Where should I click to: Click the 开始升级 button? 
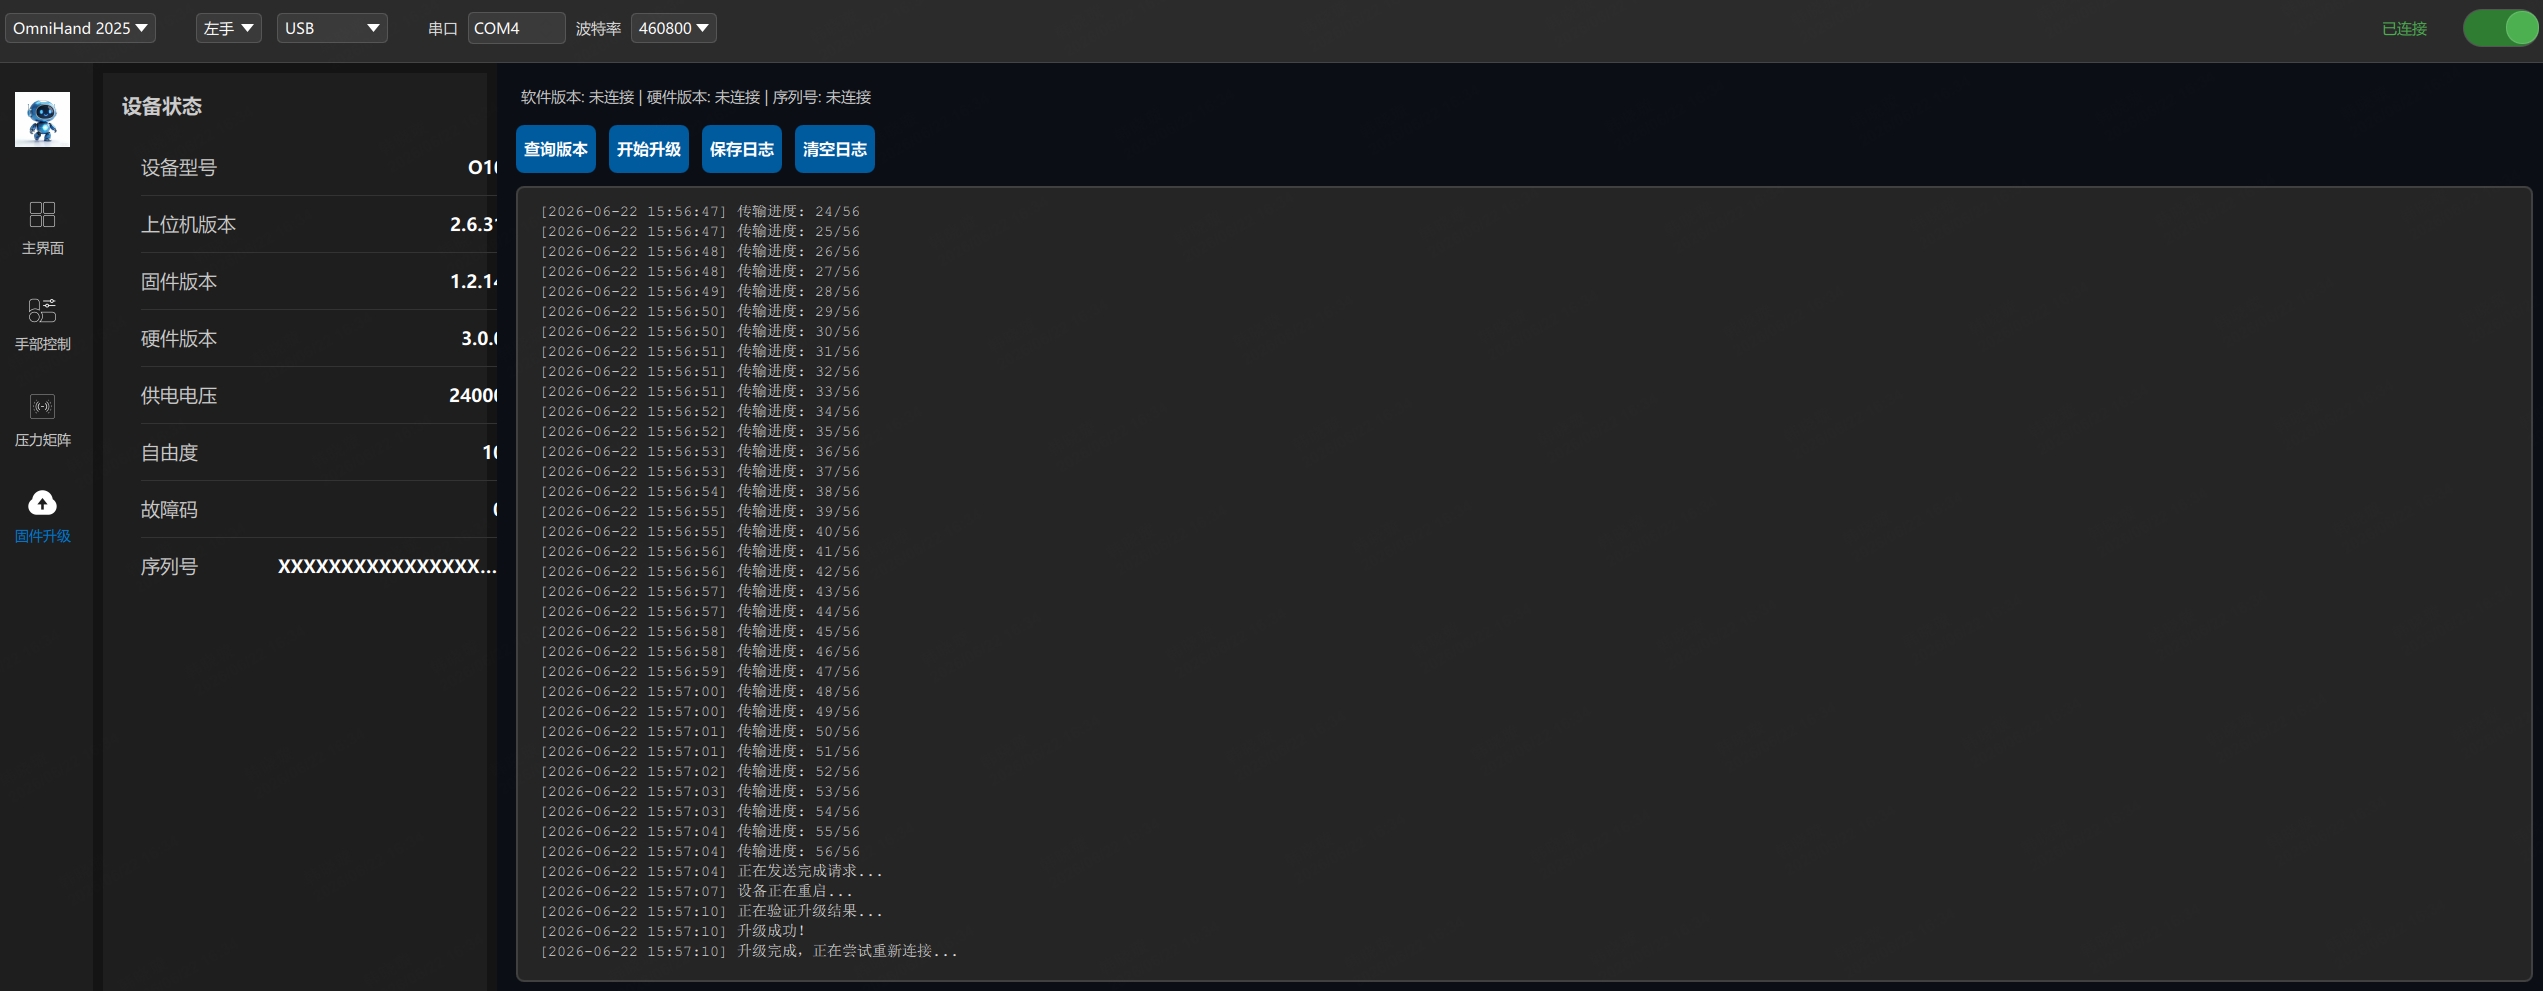649,149
